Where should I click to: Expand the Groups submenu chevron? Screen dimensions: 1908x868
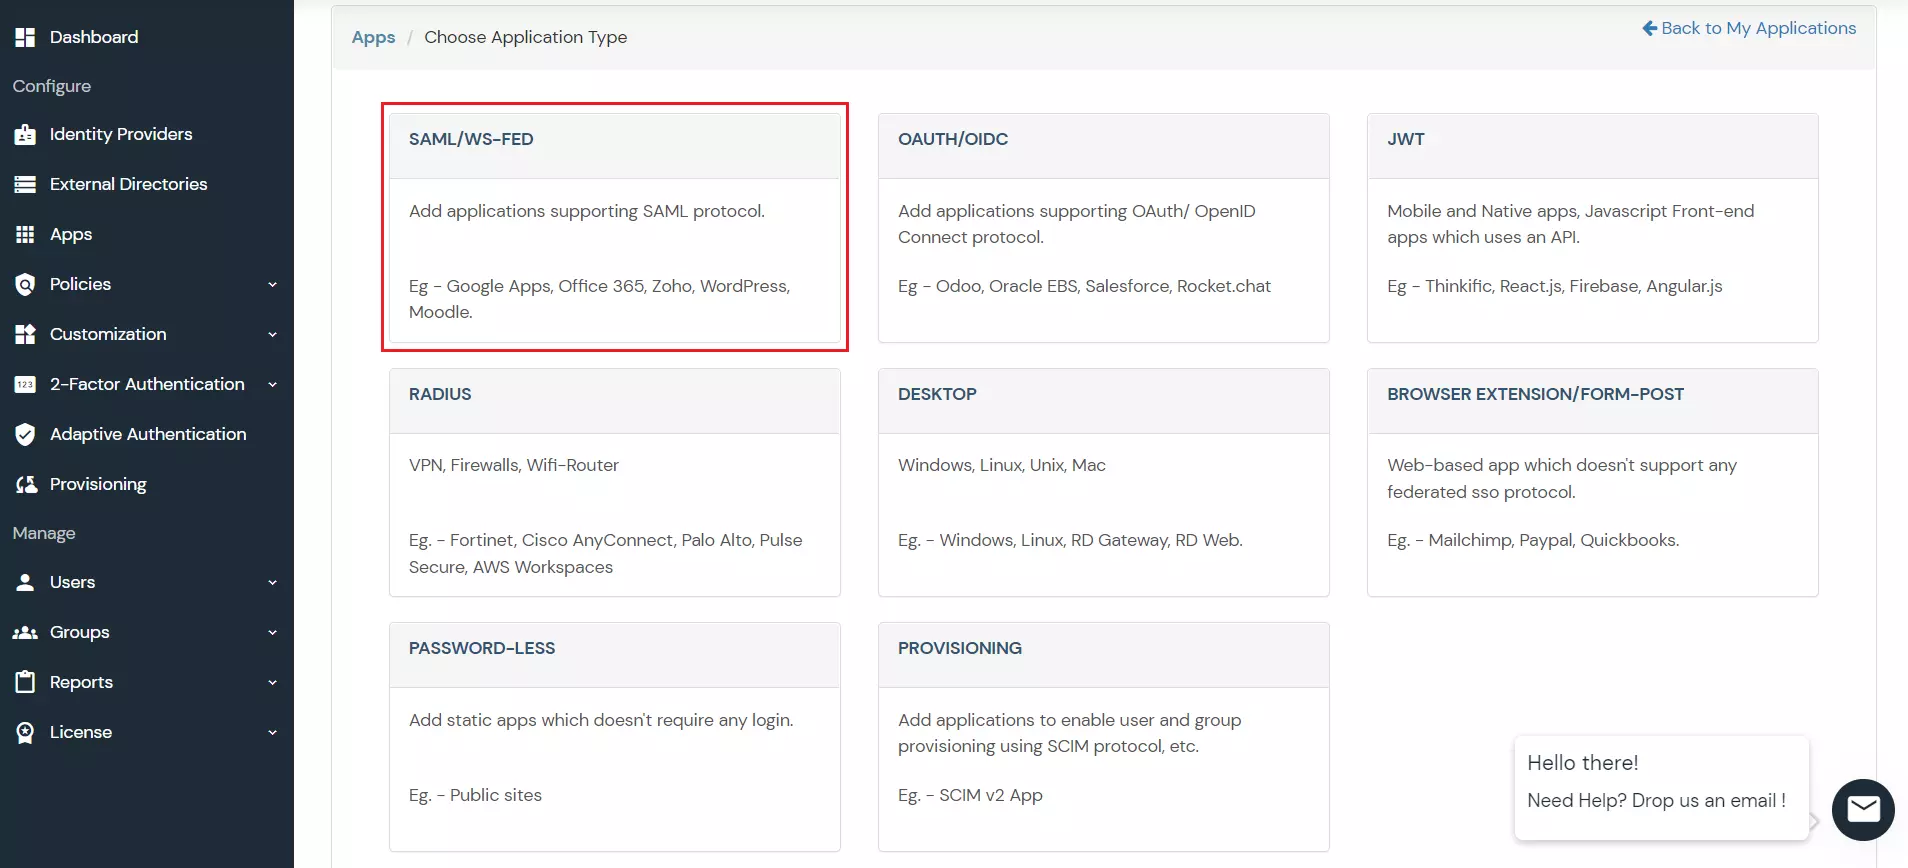[272, 632]
